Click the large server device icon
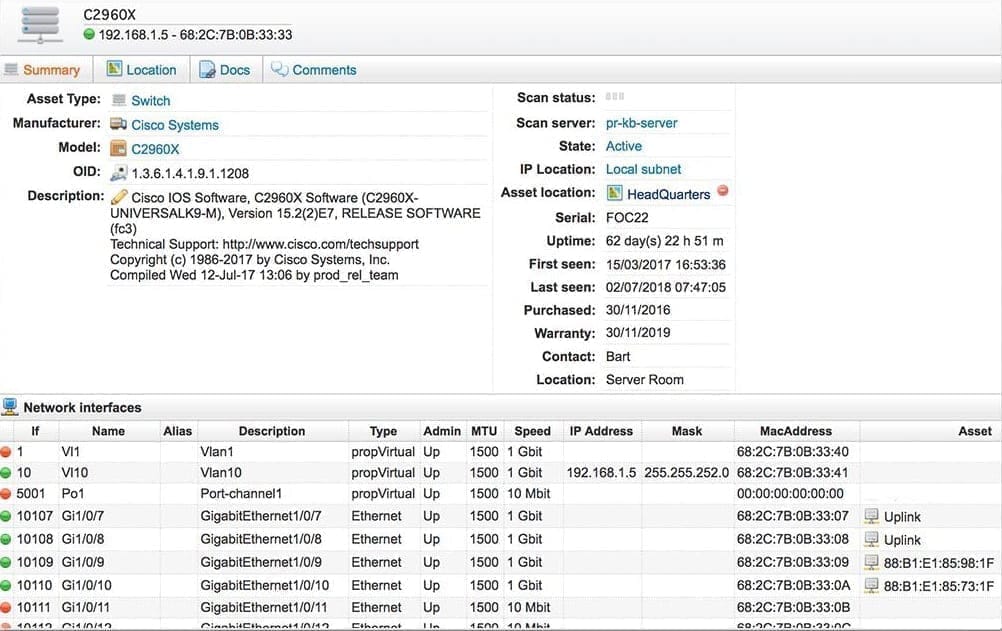1002x631 pixels. coord(40,24)
